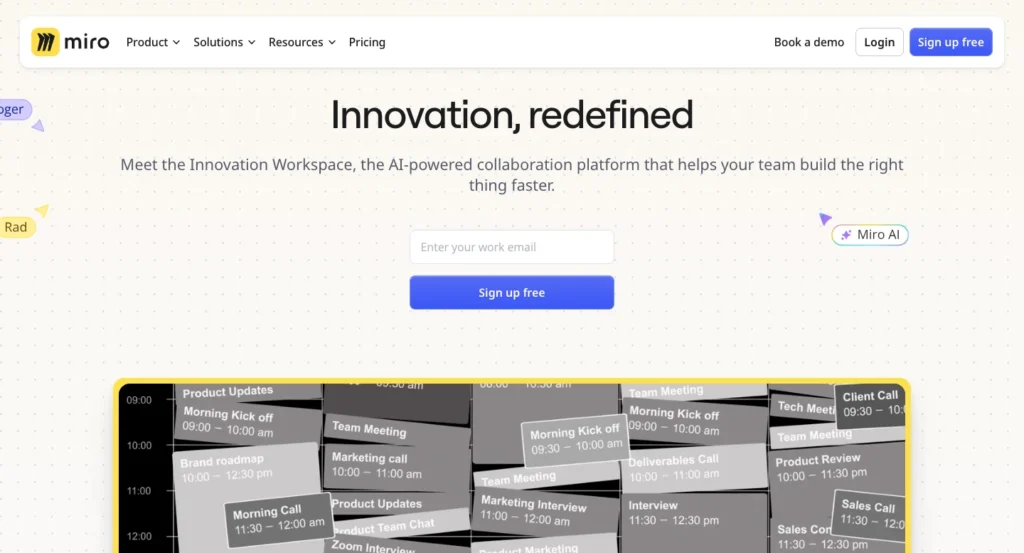The width and height of the screenshot is (1024, 553).
Task: Click the purple cursor arrow near Miro AI
Action: [825, 218]
